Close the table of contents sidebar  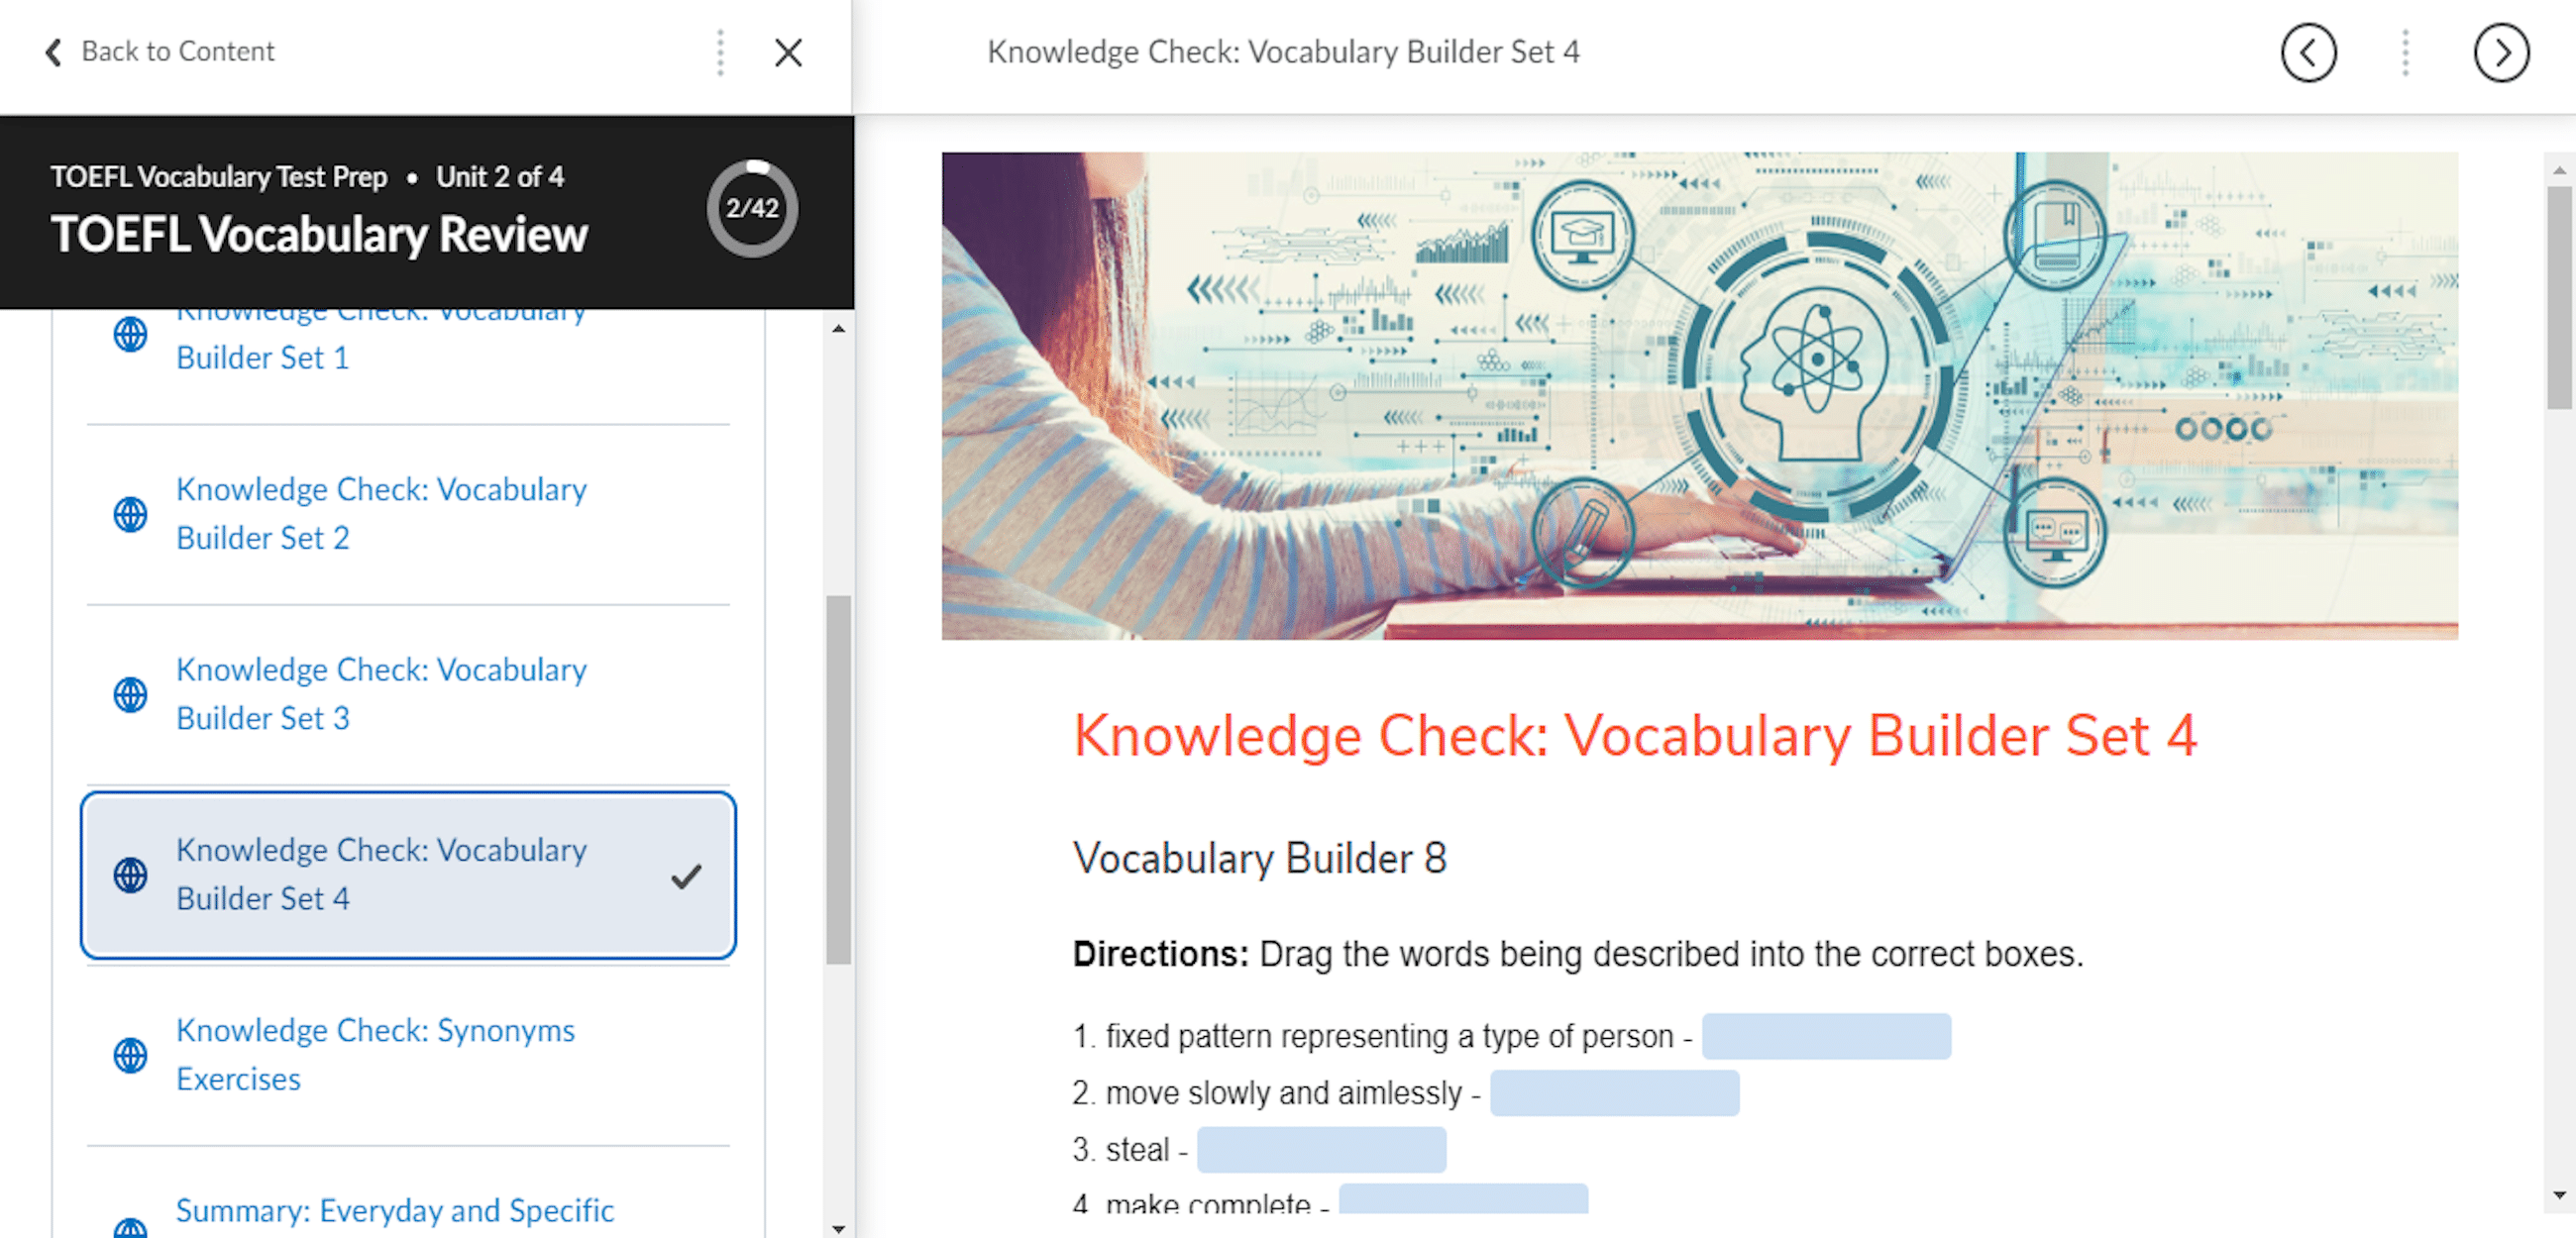click(788, 52)
